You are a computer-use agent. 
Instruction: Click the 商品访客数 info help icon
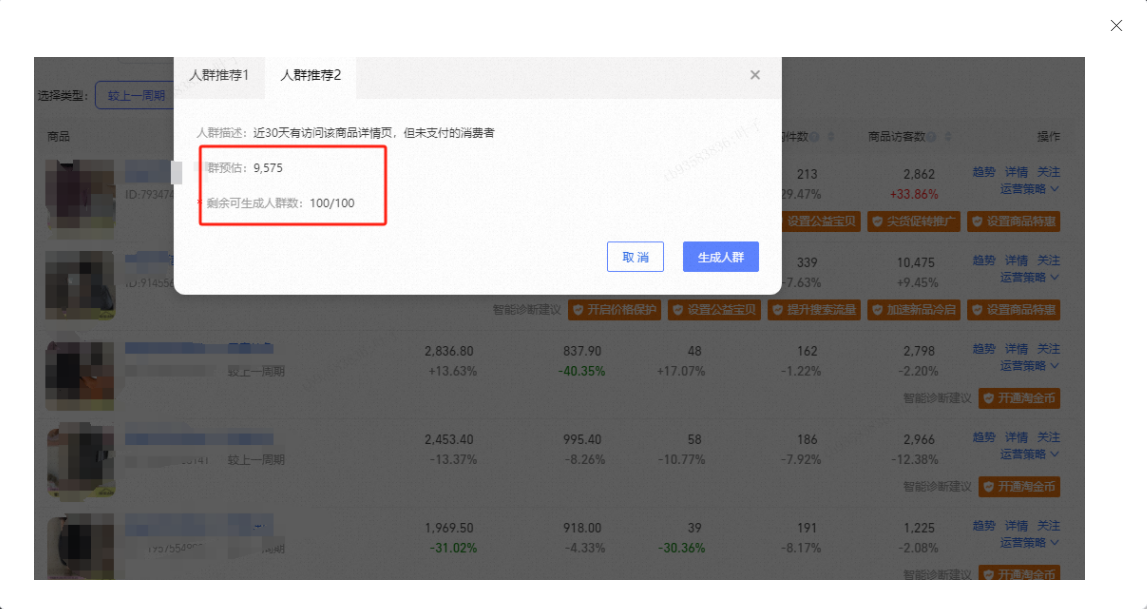click(x=932, y=137)
